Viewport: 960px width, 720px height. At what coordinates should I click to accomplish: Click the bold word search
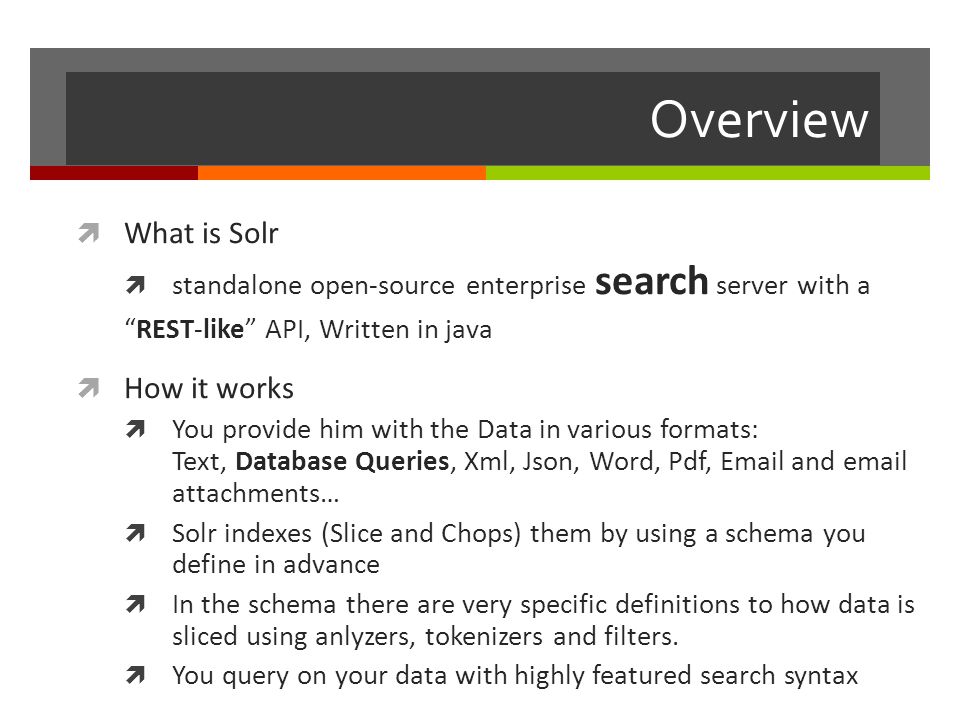[x=651, y=282]
